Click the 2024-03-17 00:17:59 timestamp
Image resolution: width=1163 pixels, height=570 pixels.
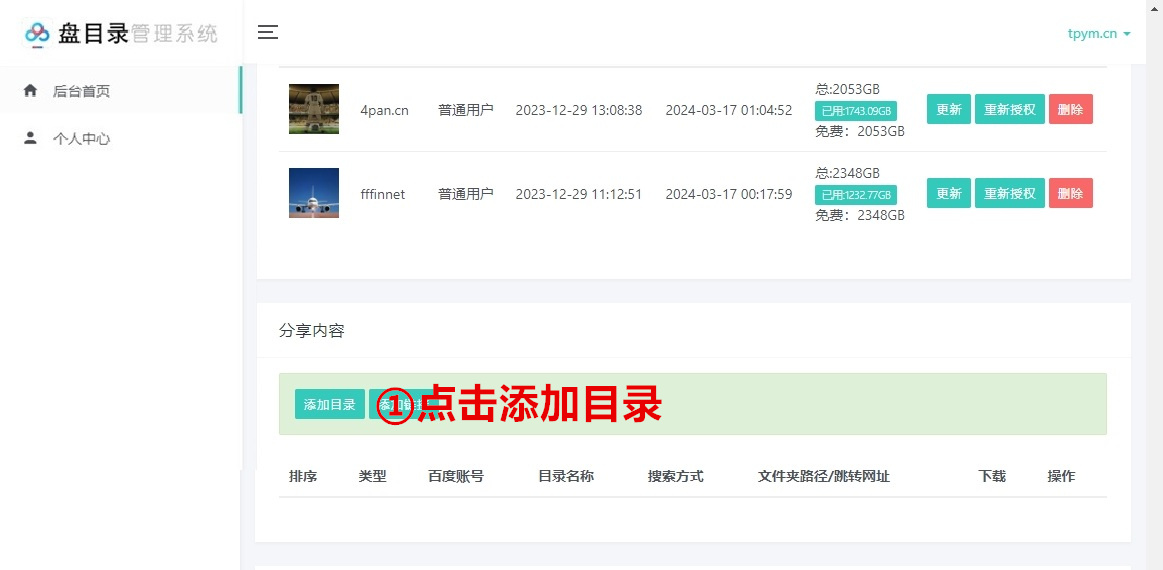click(x=728, y=194)
